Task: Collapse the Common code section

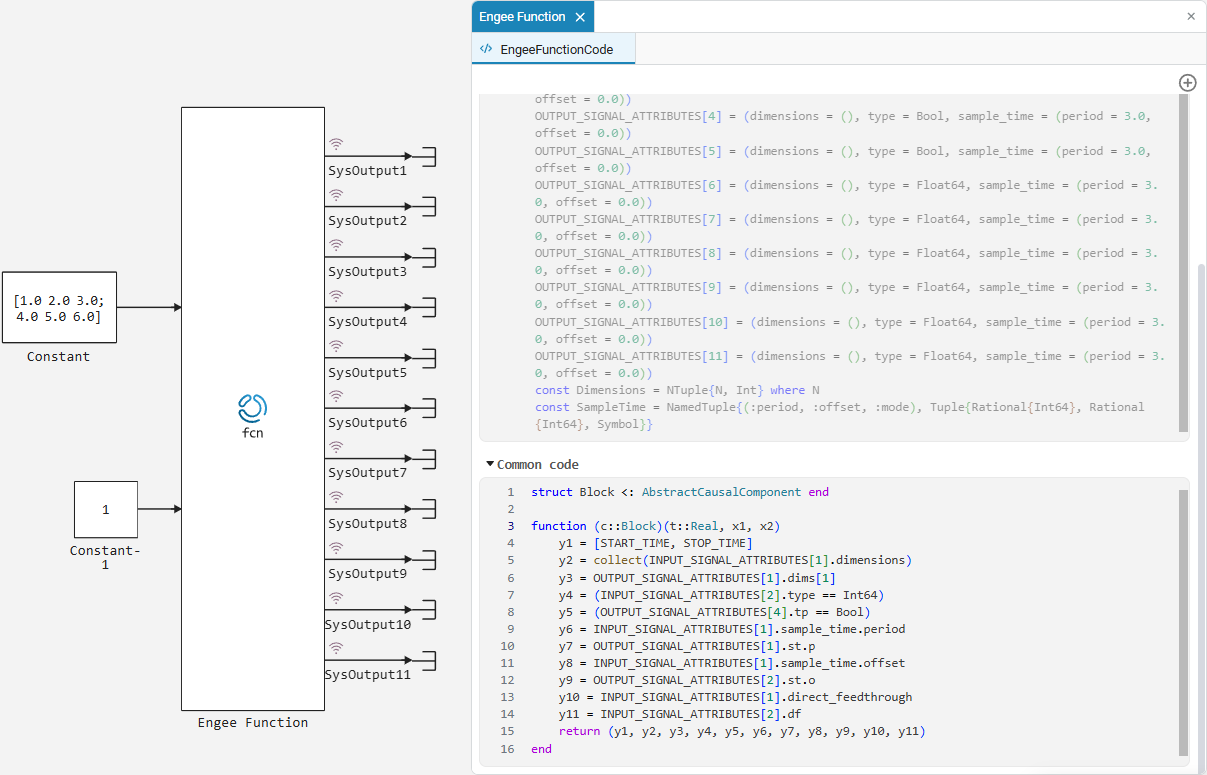Action: coord(490,464)
